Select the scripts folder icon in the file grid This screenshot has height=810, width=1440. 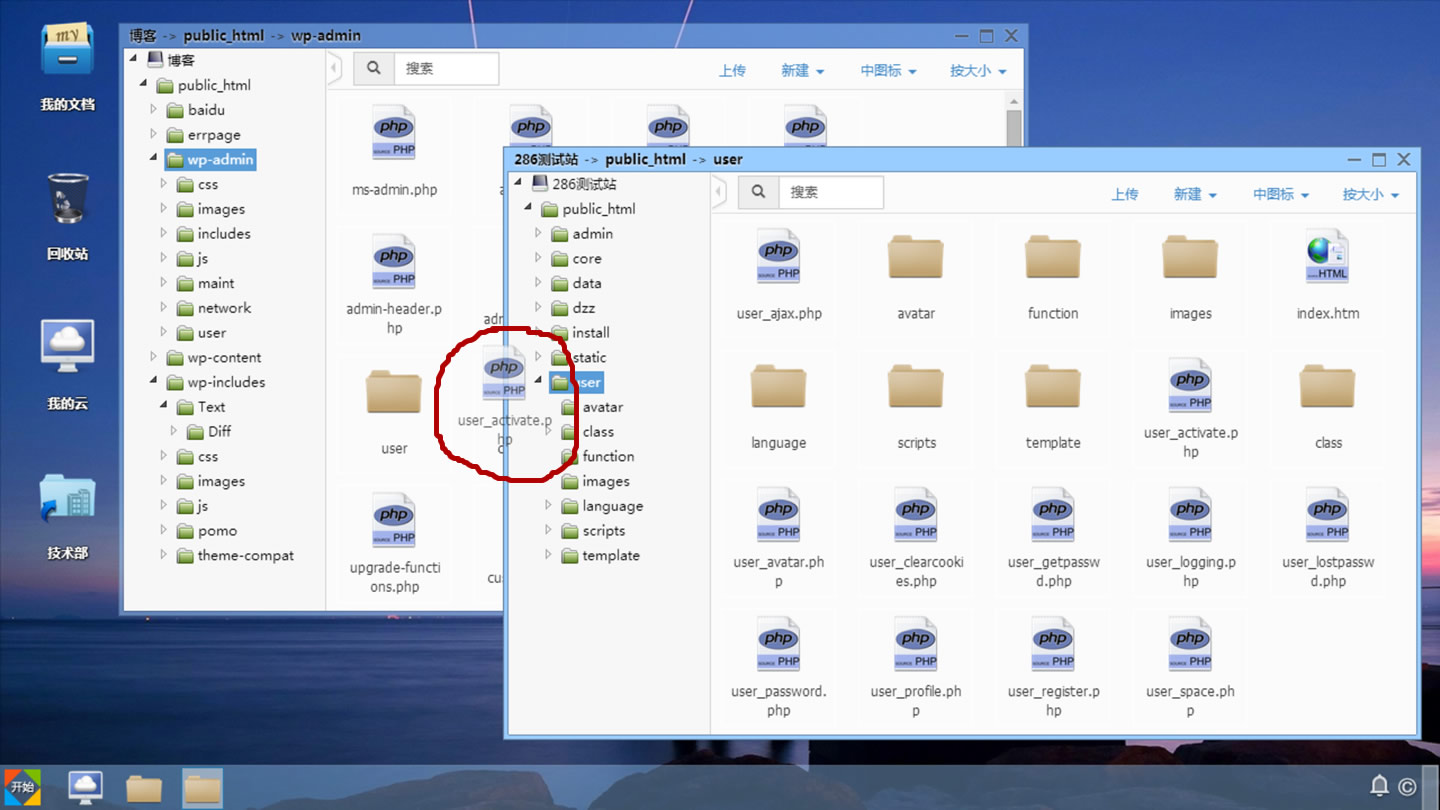[x=916, y=387]
